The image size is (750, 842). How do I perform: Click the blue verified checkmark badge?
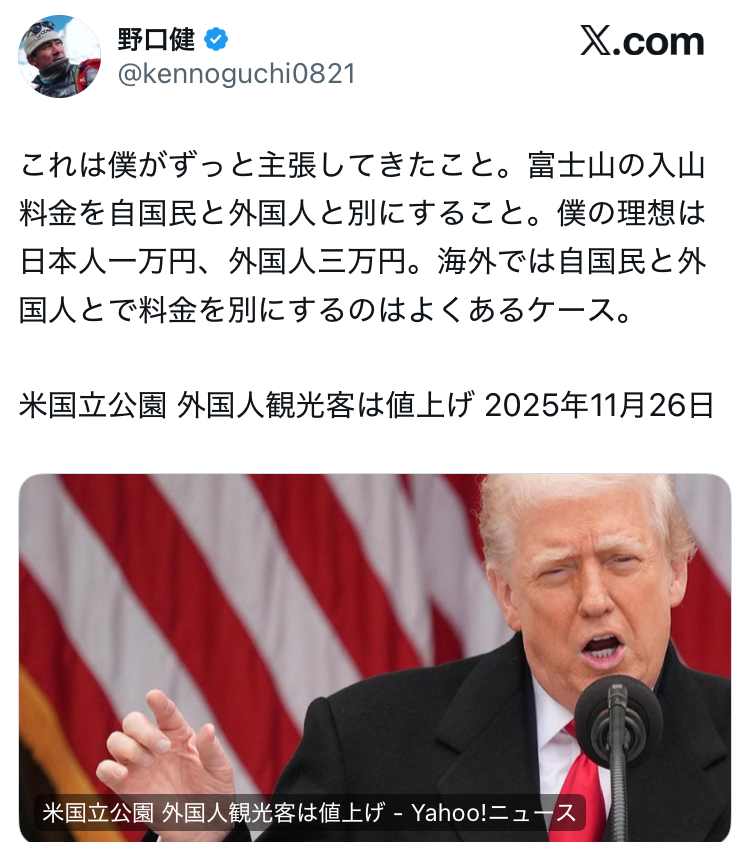click(x=215, y=40)
